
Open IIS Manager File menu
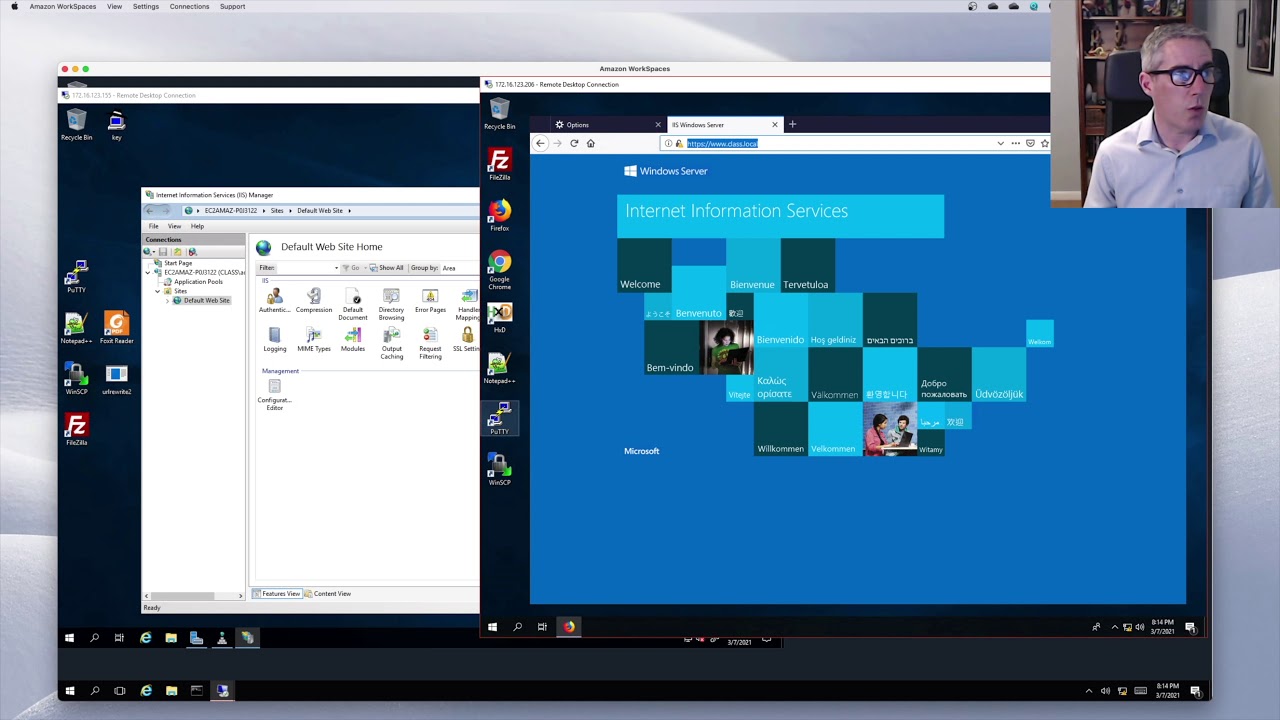[154, 226]
